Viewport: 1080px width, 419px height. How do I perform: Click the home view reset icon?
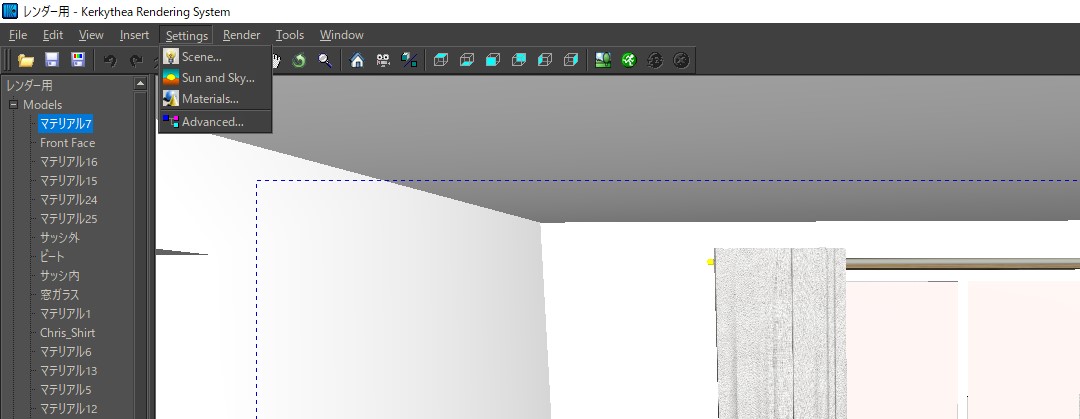tap(357, 61)
